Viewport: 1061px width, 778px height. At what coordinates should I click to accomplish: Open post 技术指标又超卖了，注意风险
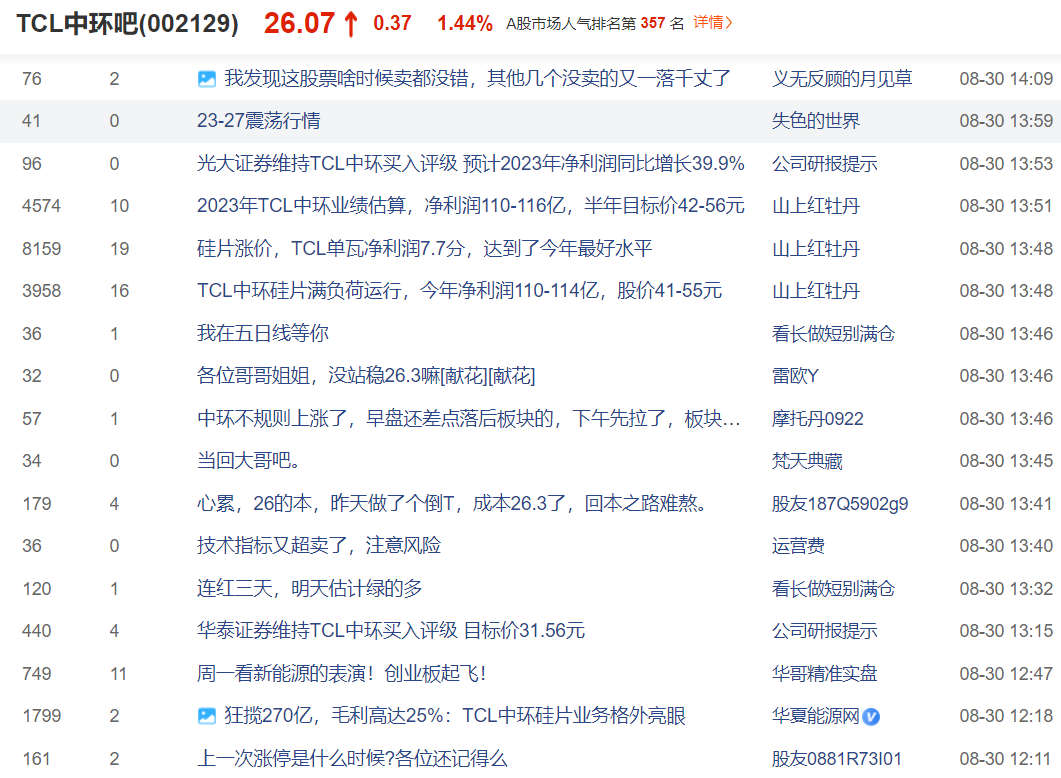318,546
